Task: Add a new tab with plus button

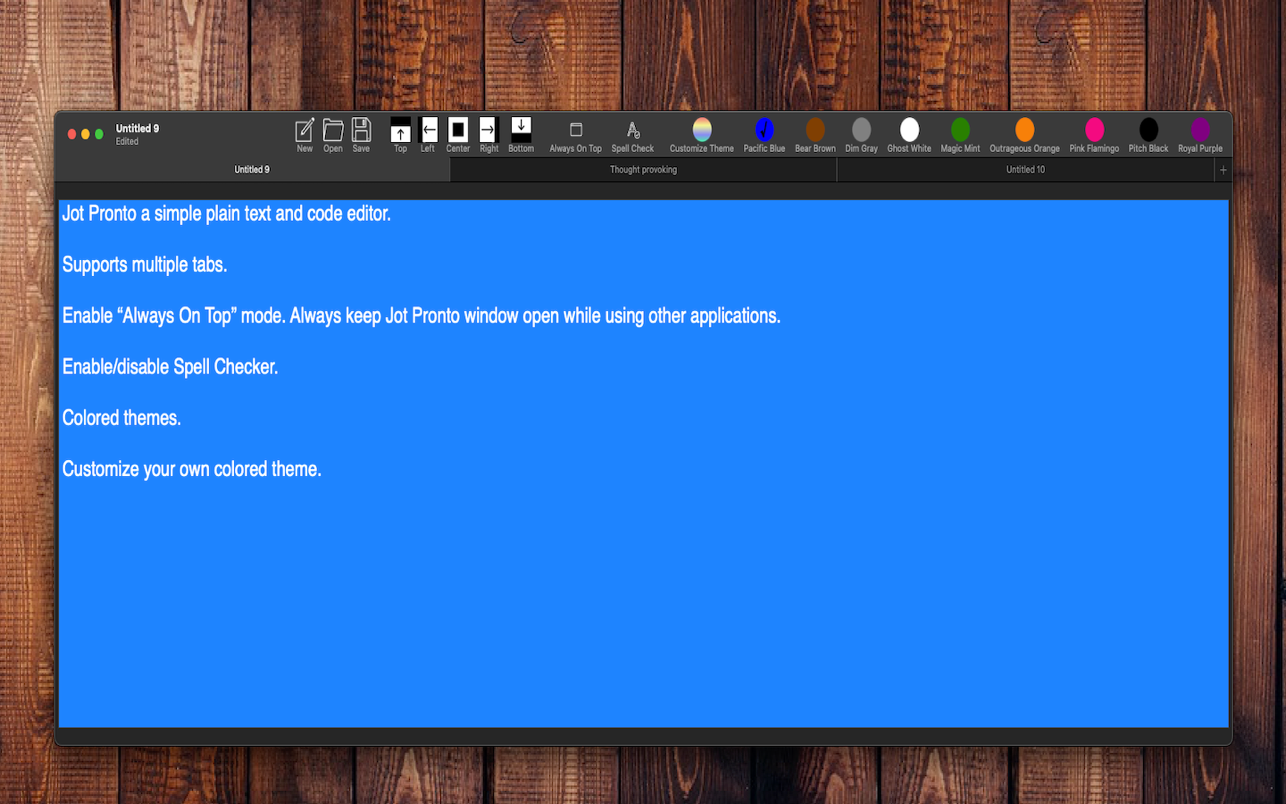Action: pyautogui.click(x=1222, y=170)
